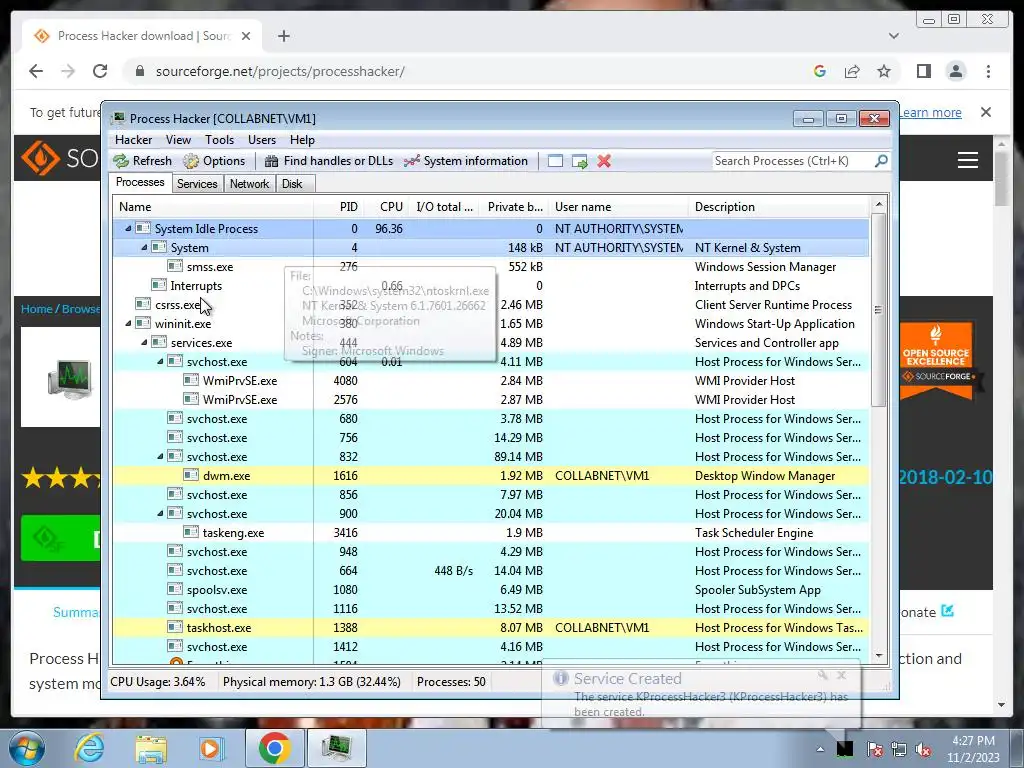
Task: Click the find window and thread icon
Action: pyautogui.click(x=579, y=161)
